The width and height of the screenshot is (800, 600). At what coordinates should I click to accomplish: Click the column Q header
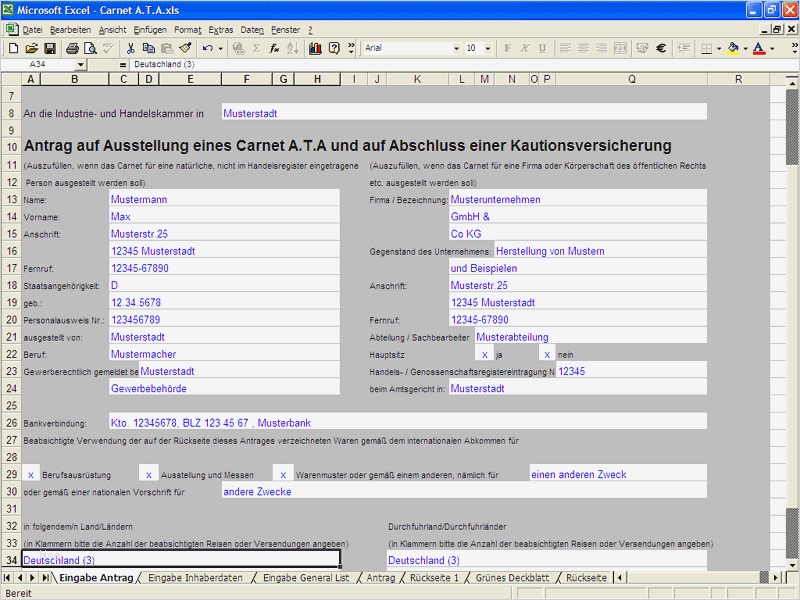(631, 79)
